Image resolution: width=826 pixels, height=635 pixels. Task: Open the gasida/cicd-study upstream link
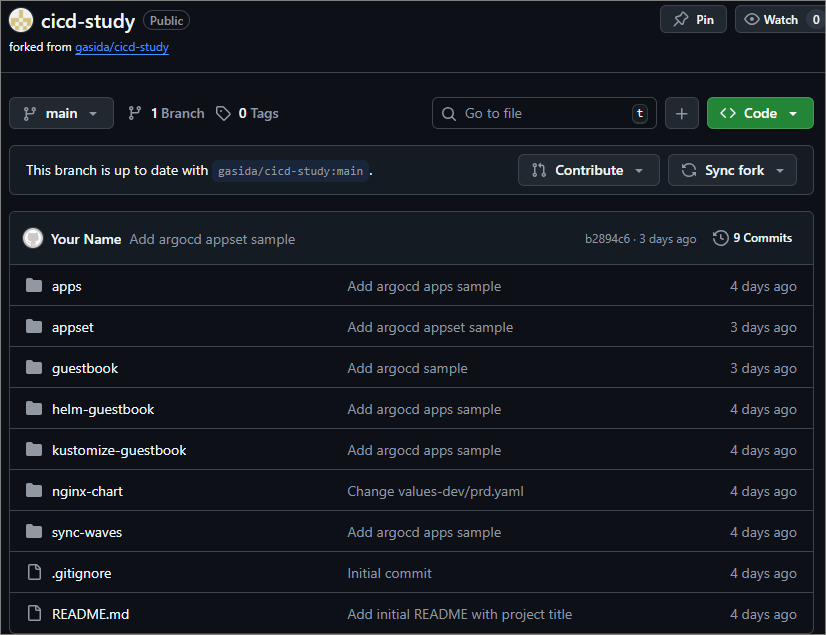point(122,47)
